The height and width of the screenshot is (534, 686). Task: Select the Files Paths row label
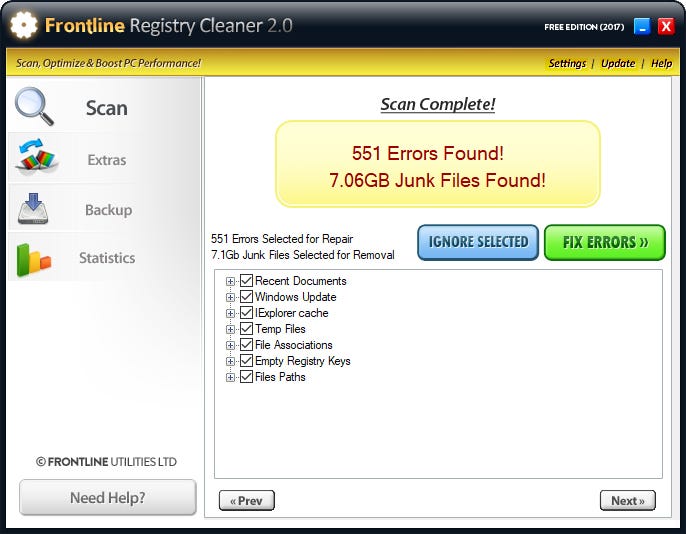coord(280,377)
